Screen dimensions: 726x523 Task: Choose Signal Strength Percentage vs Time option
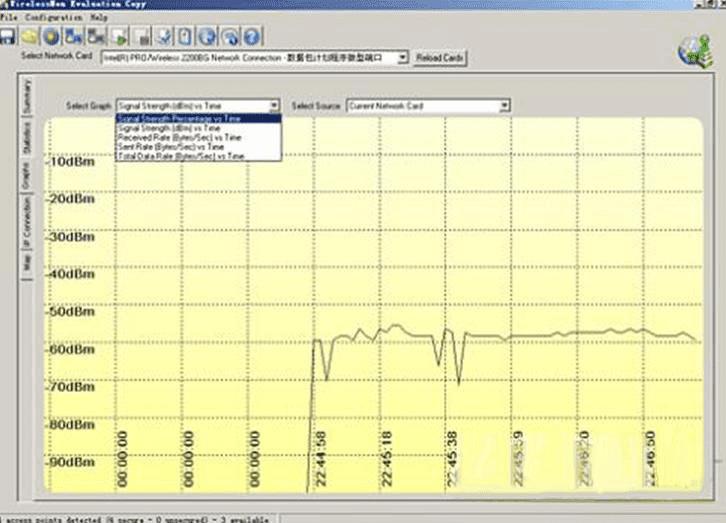pos(198,118)
